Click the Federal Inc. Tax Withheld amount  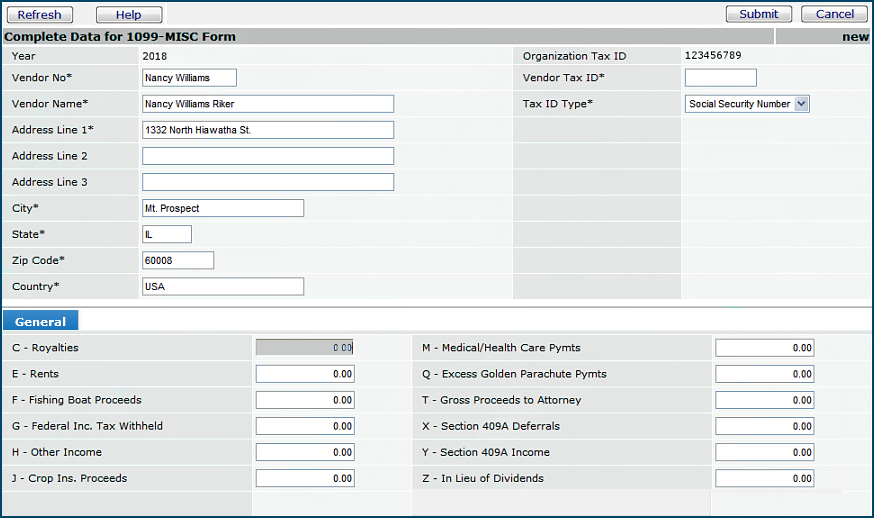(x=305, y=426)
